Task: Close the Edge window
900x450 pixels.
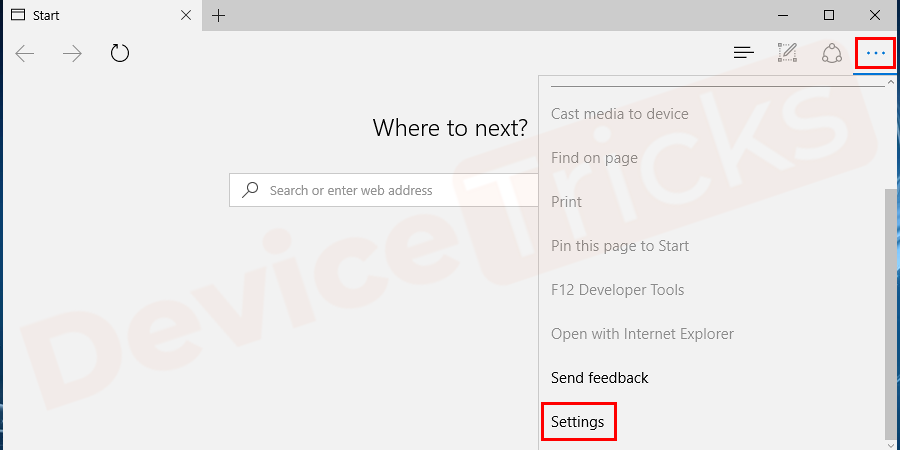Action: click(875, 15)
